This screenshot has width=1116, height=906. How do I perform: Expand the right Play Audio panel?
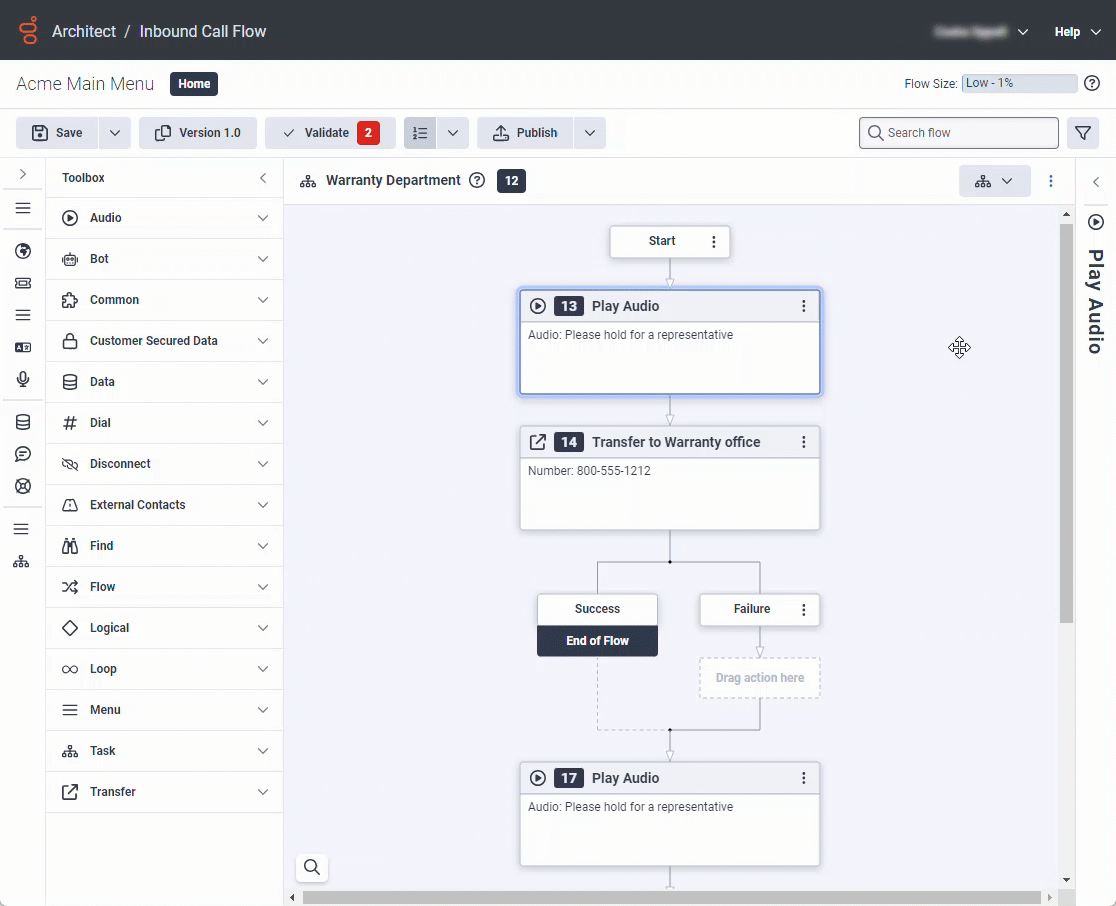[x=1096, y=182]
